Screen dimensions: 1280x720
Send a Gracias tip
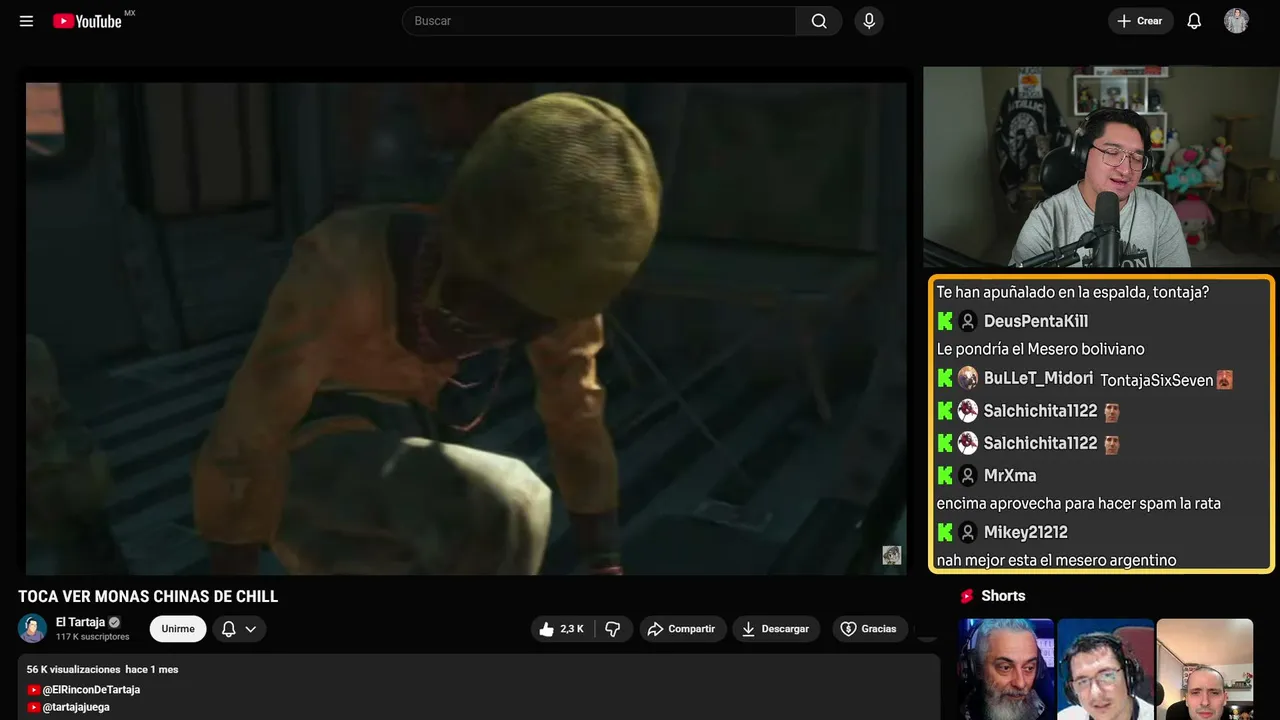coord(869,629)
